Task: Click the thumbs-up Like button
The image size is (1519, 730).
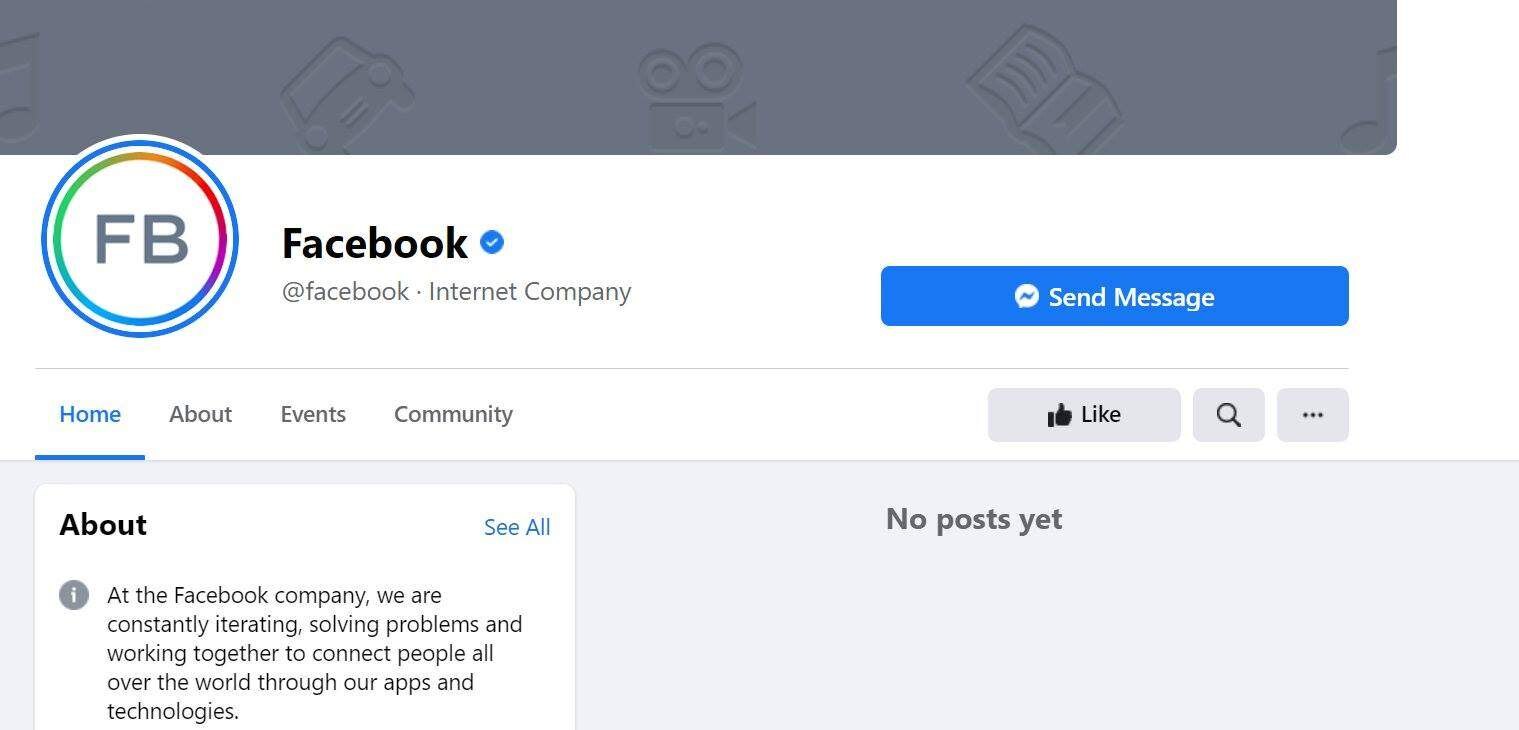Action: [x=1084, y=415]
